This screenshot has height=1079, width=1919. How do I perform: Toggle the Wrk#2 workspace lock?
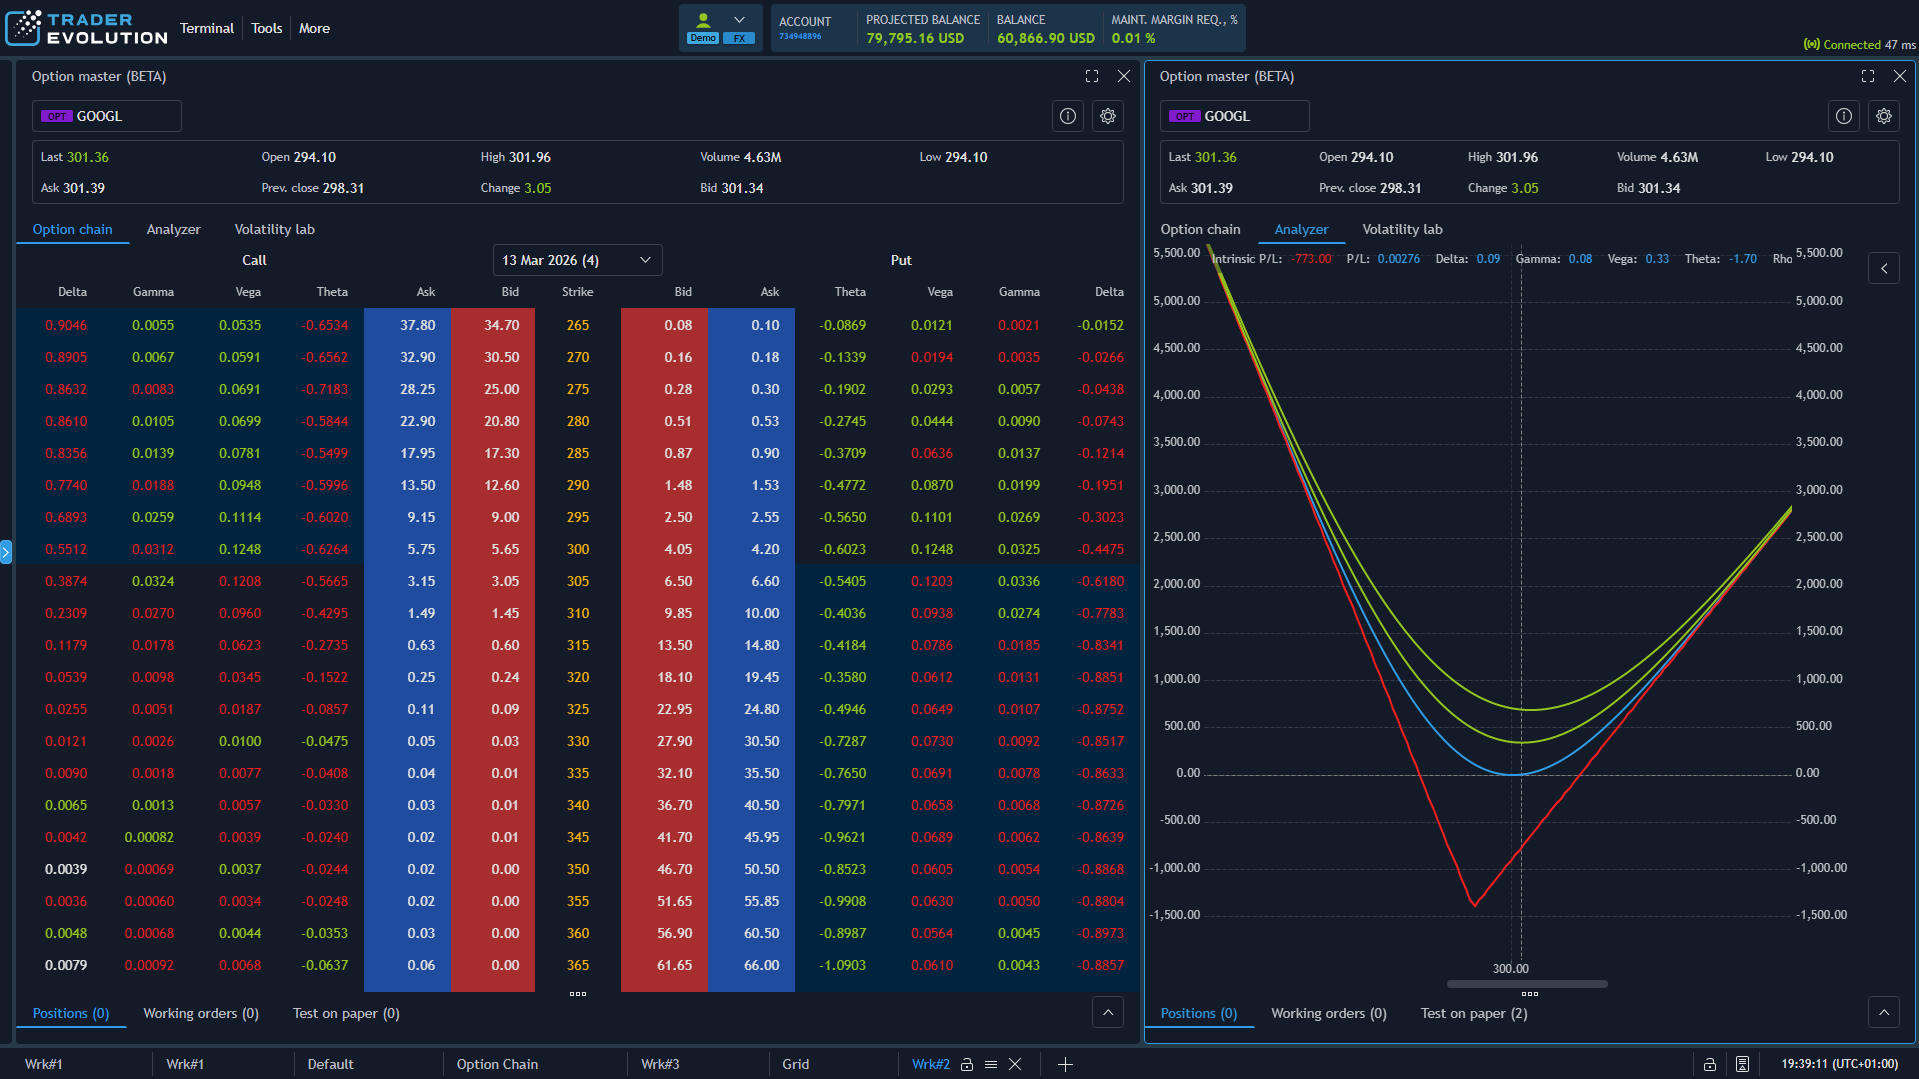966,1064
